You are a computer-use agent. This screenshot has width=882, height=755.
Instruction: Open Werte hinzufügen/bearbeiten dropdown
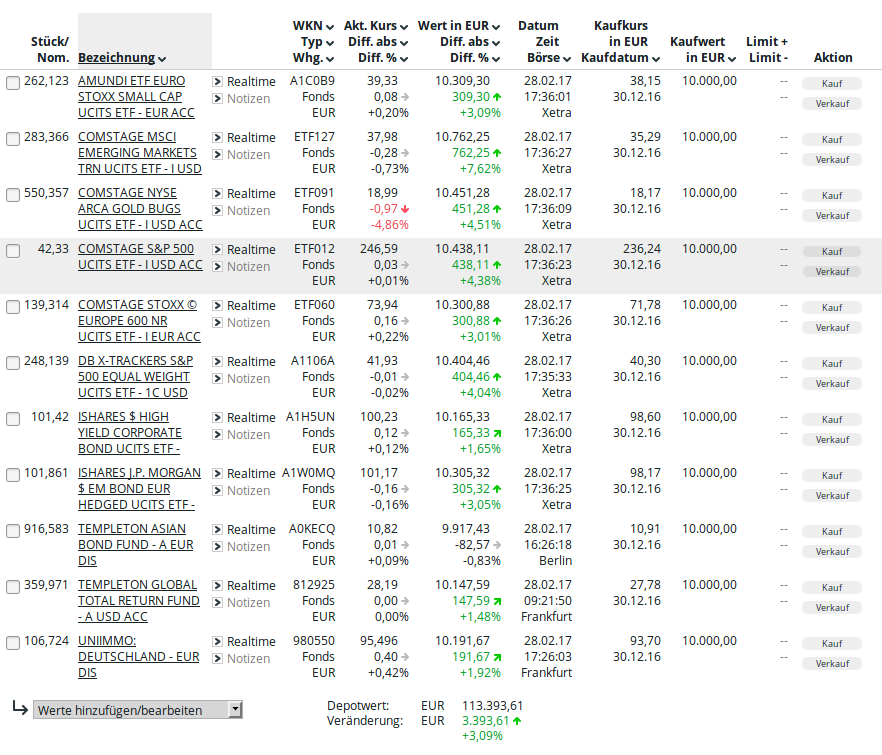138,710
